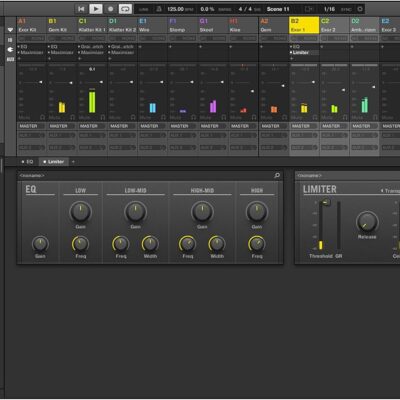Select the H1 Kloe channel header
The width and height of the screenshot is (400, 400).
243,25
